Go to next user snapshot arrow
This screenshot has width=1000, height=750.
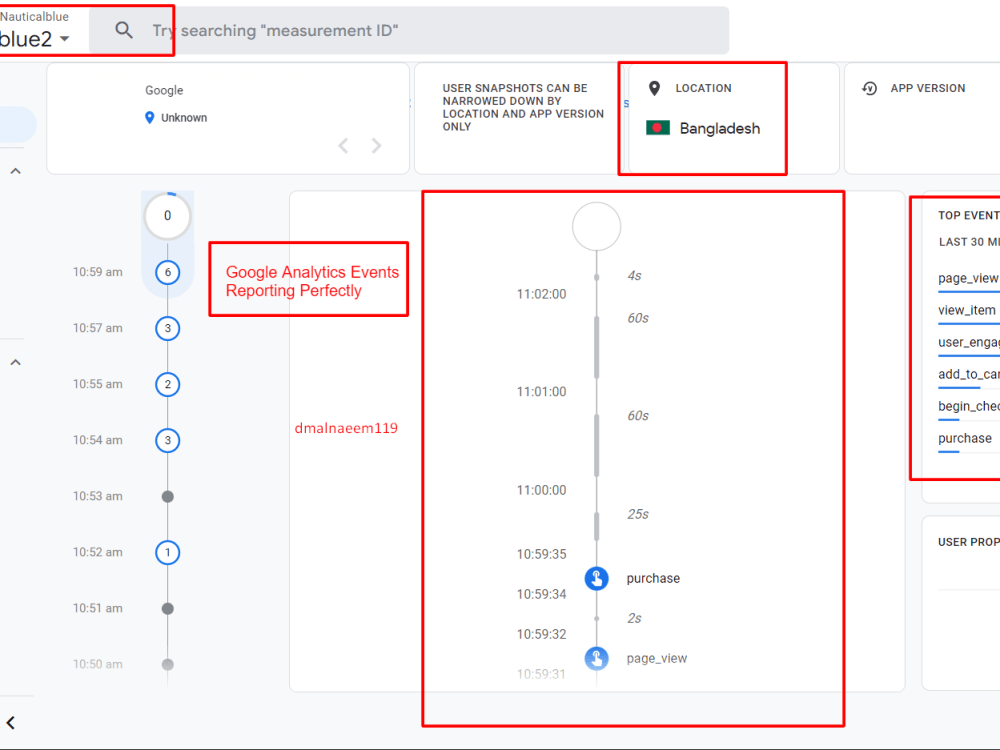click(377, 145)
